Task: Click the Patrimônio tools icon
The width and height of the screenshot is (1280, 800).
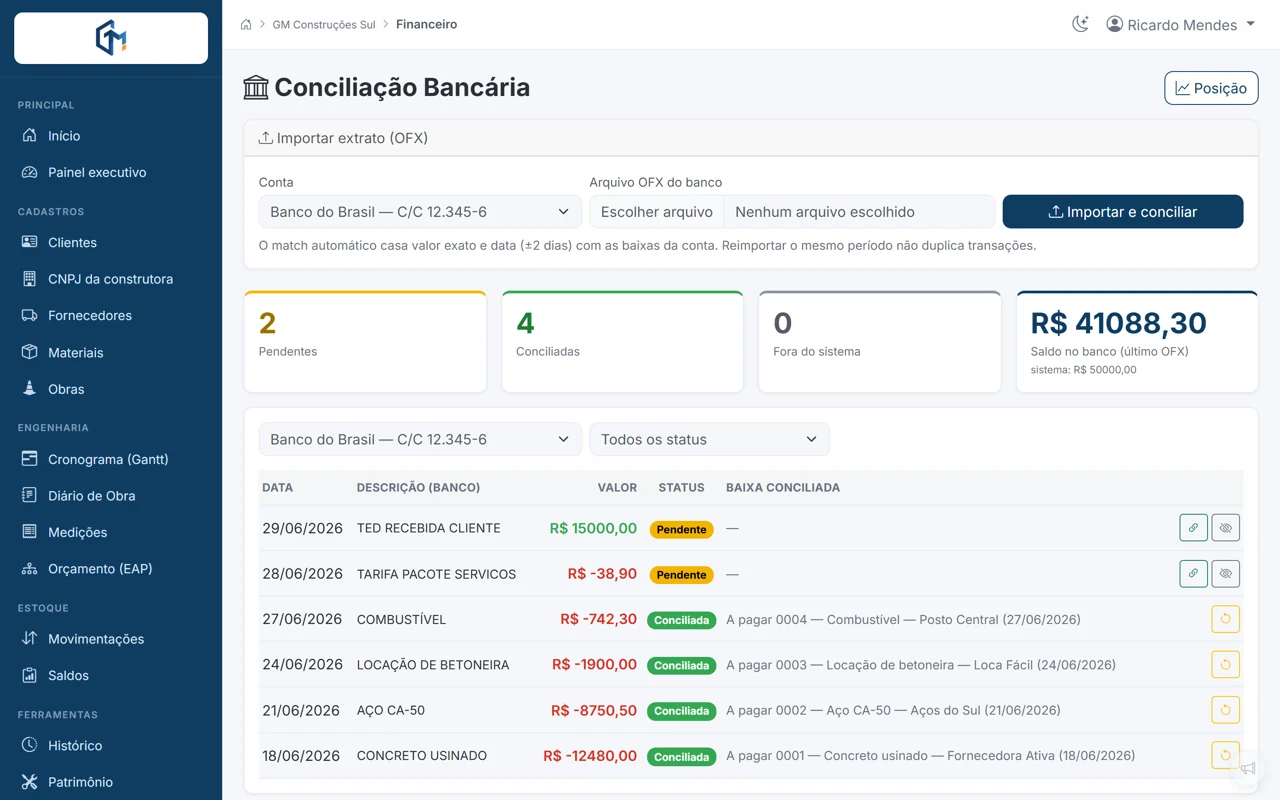Action: click(x=29, y=782)
